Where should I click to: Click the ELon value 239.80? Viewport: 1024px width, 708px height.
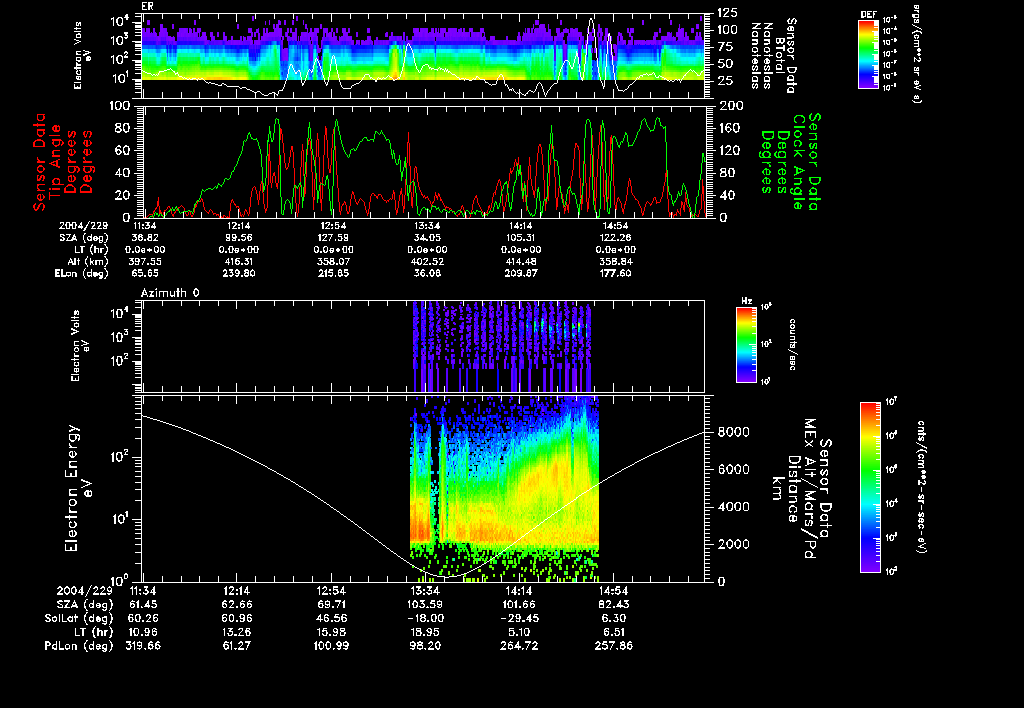pos(239,274)
